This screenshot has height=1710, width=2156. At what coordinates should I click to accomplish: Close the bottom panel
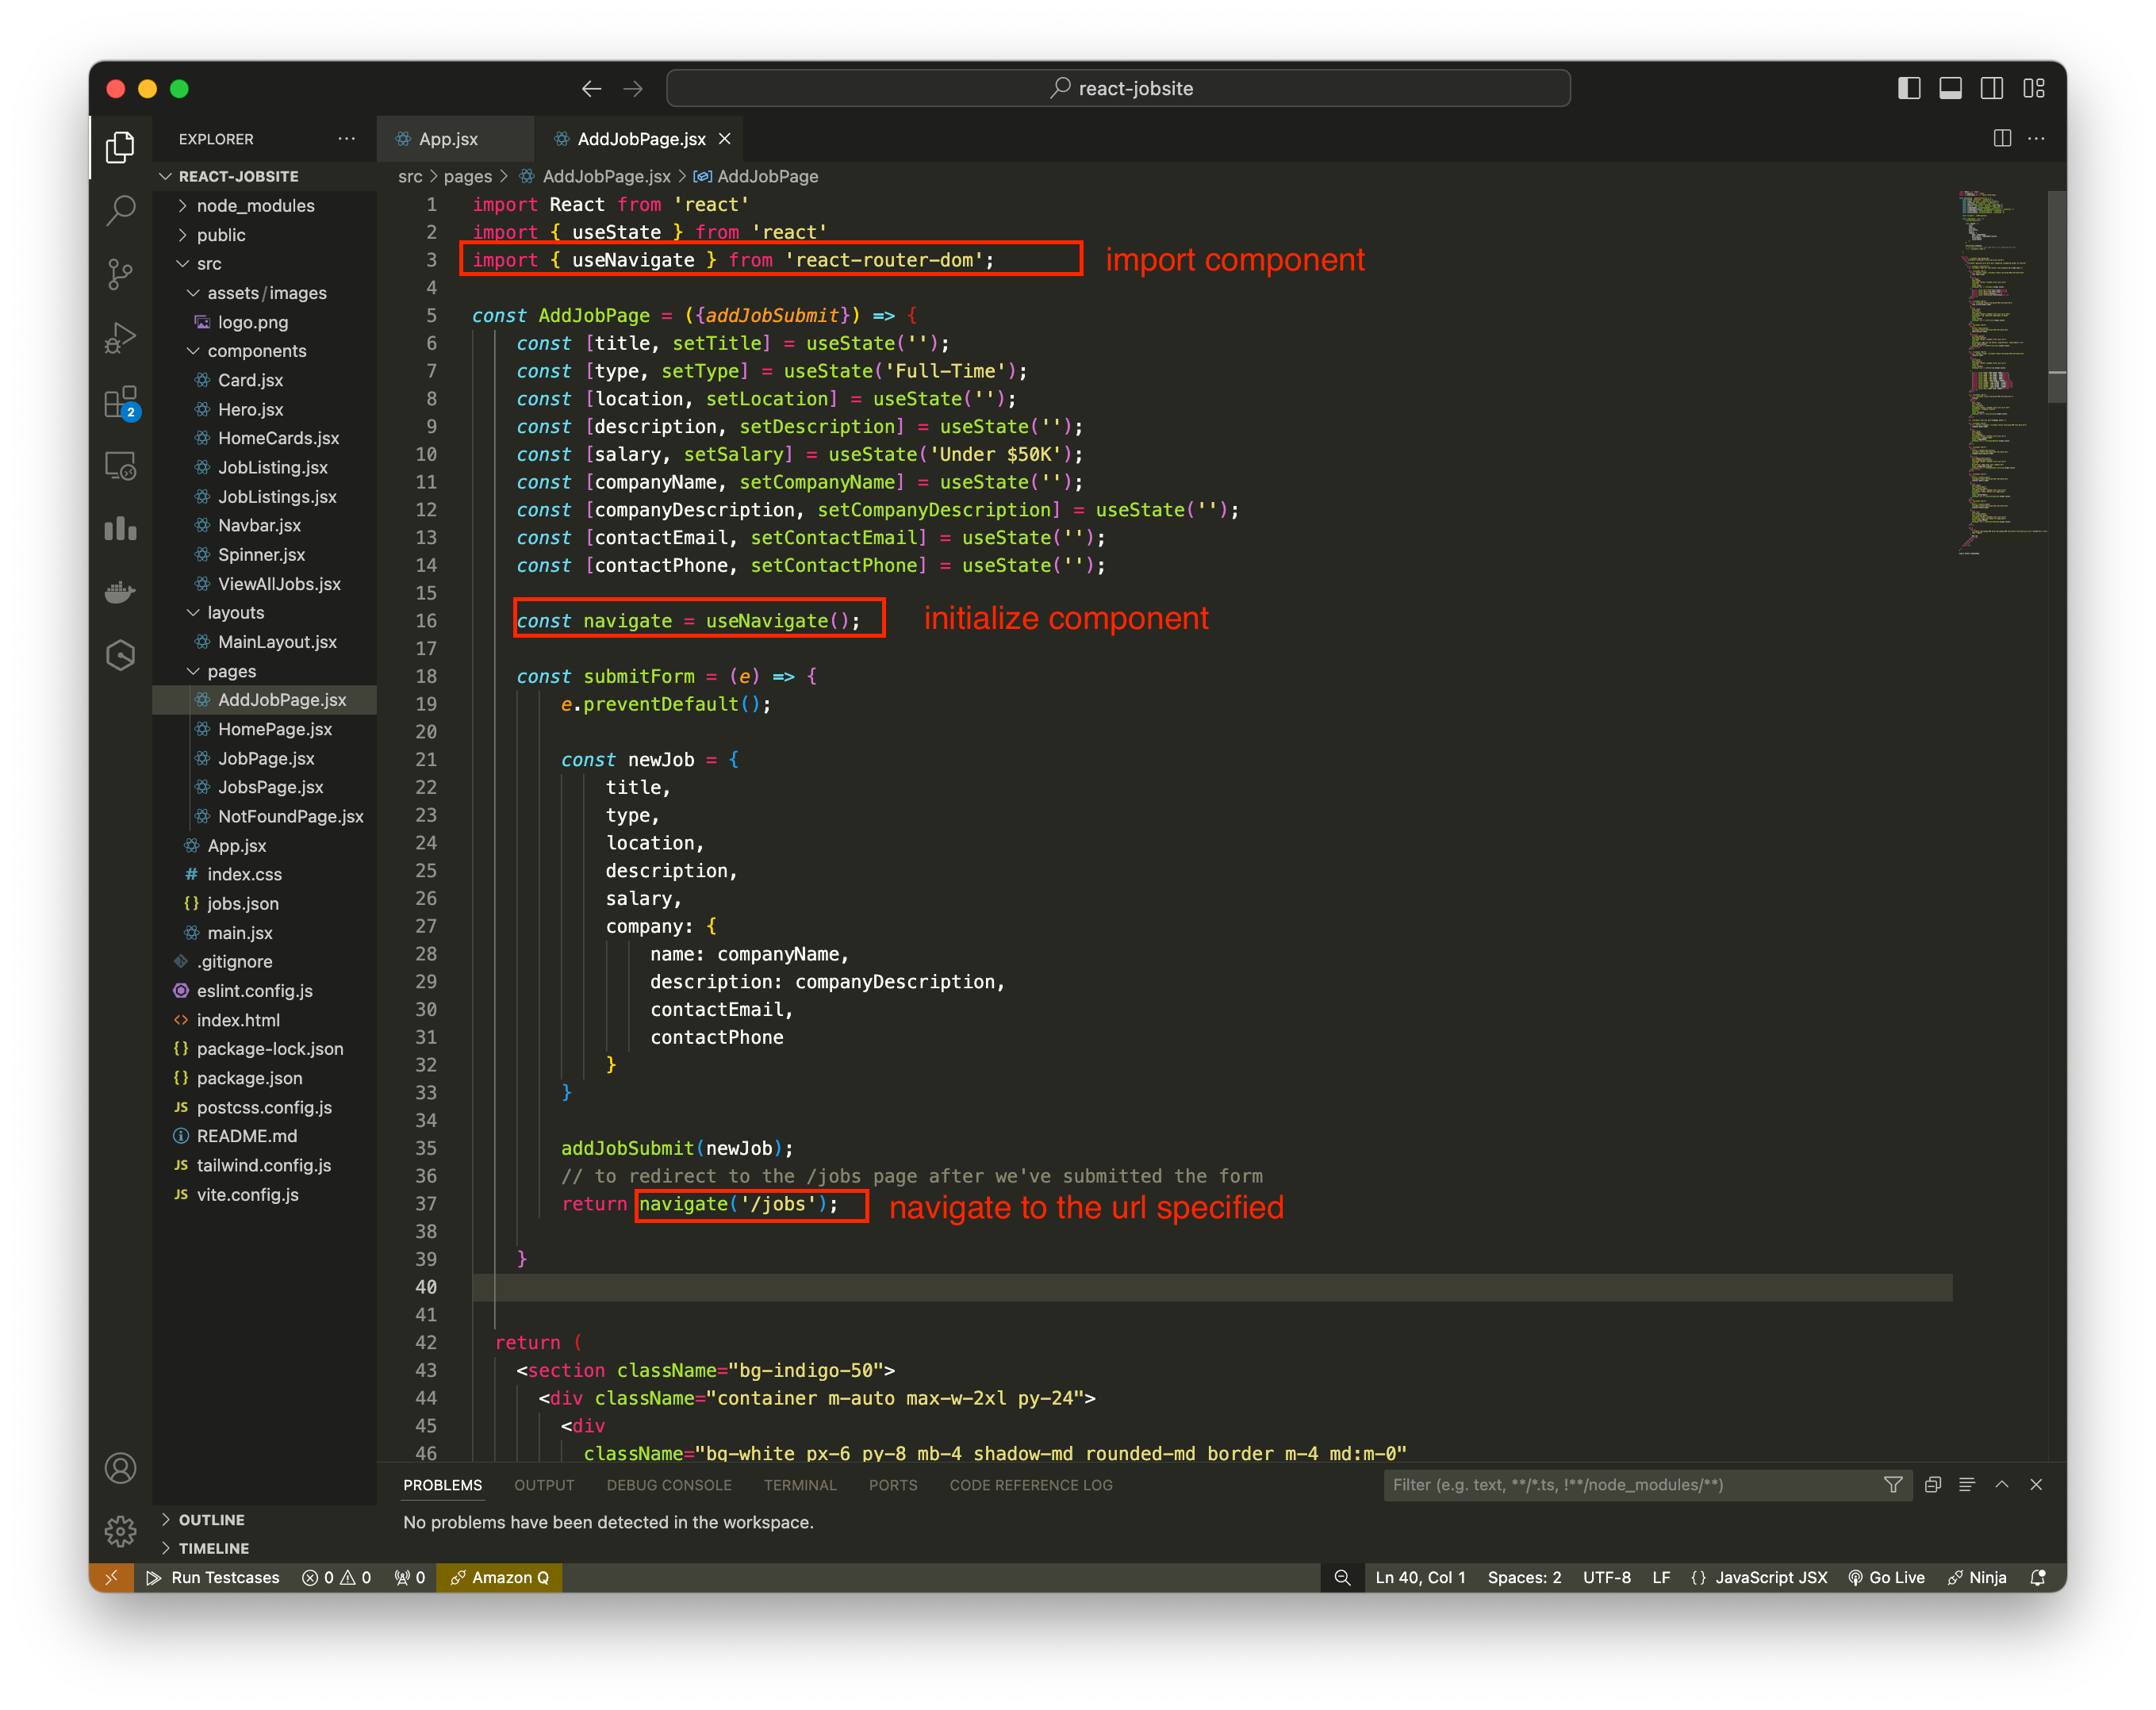2037,1485
